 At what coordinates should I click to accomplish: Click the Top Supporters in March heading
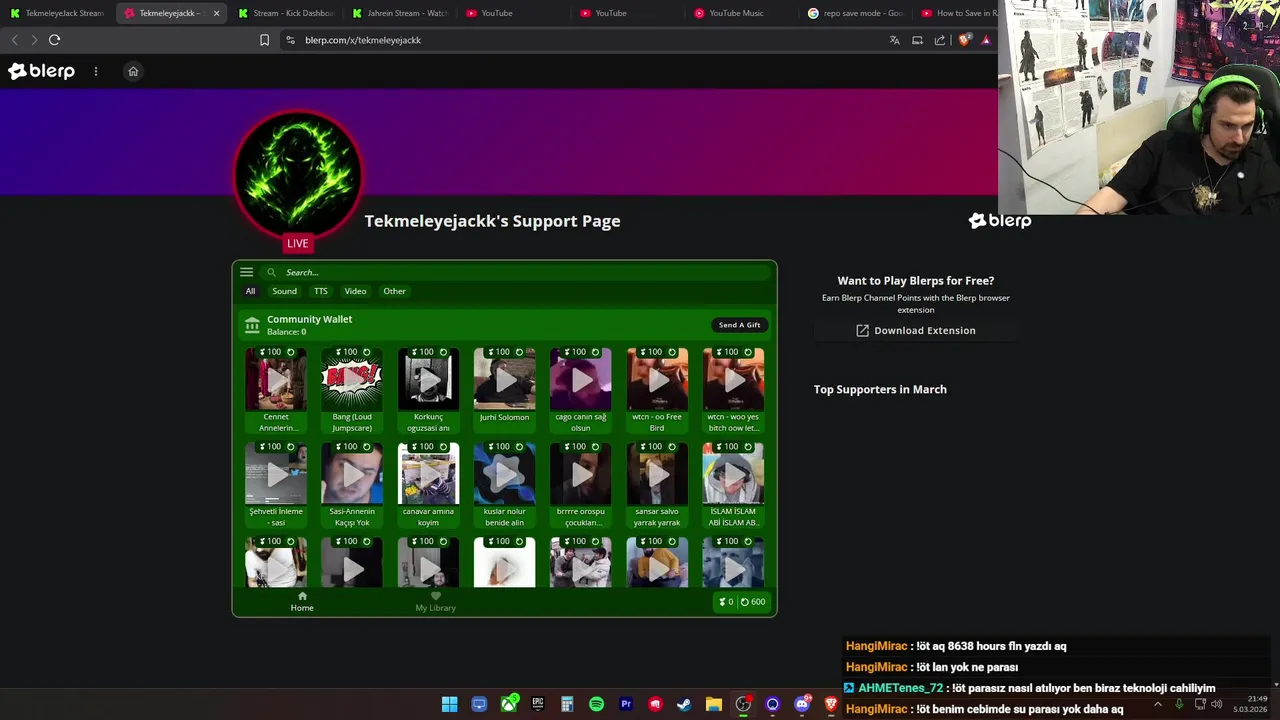coord(880,389)
